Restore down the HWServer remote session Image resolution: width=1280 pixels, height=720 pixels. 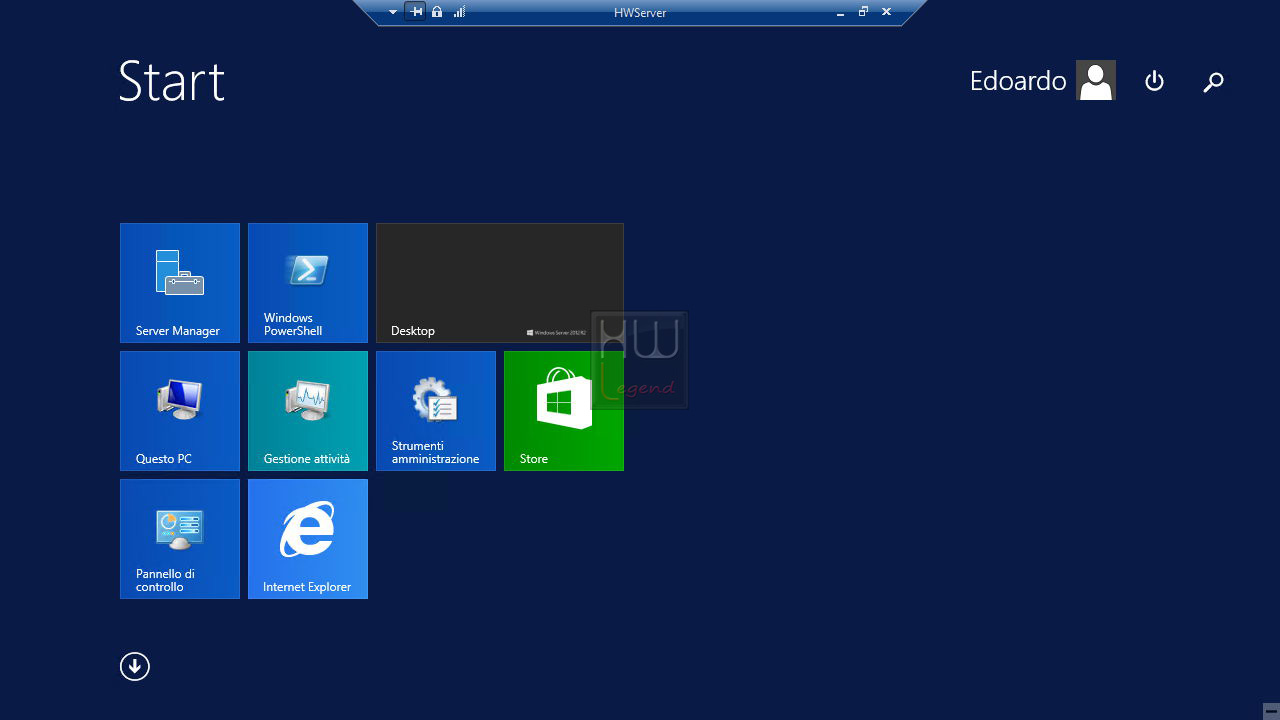(863, 12)
